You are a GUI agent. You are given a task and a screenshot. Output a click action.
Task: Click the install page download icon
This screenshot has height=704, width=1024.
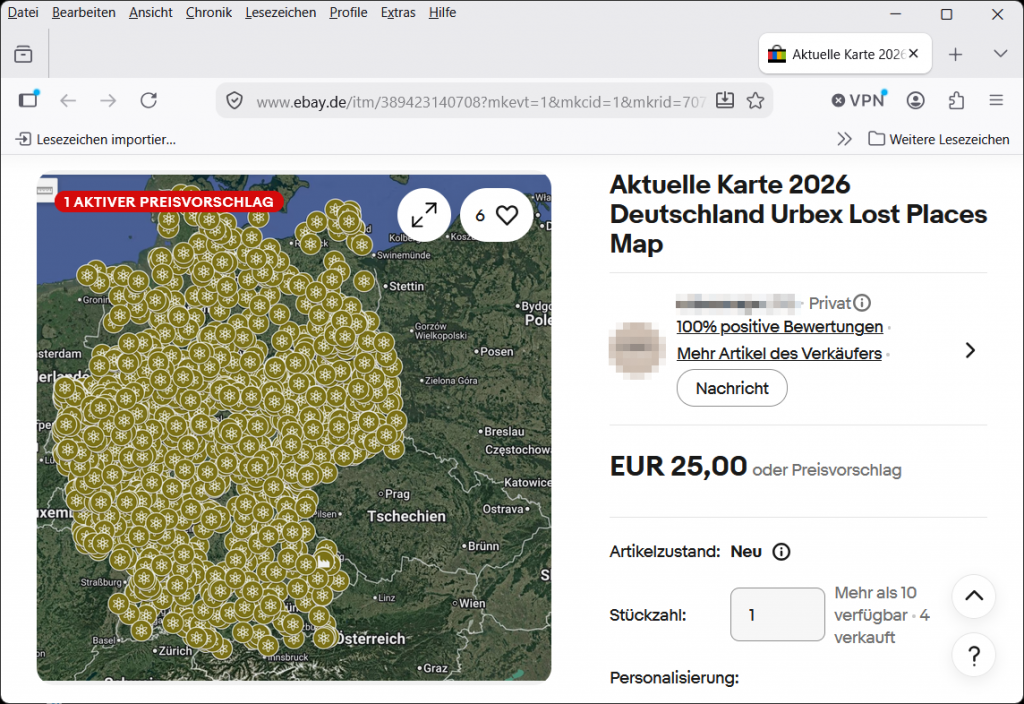click(x=725, y=101)
